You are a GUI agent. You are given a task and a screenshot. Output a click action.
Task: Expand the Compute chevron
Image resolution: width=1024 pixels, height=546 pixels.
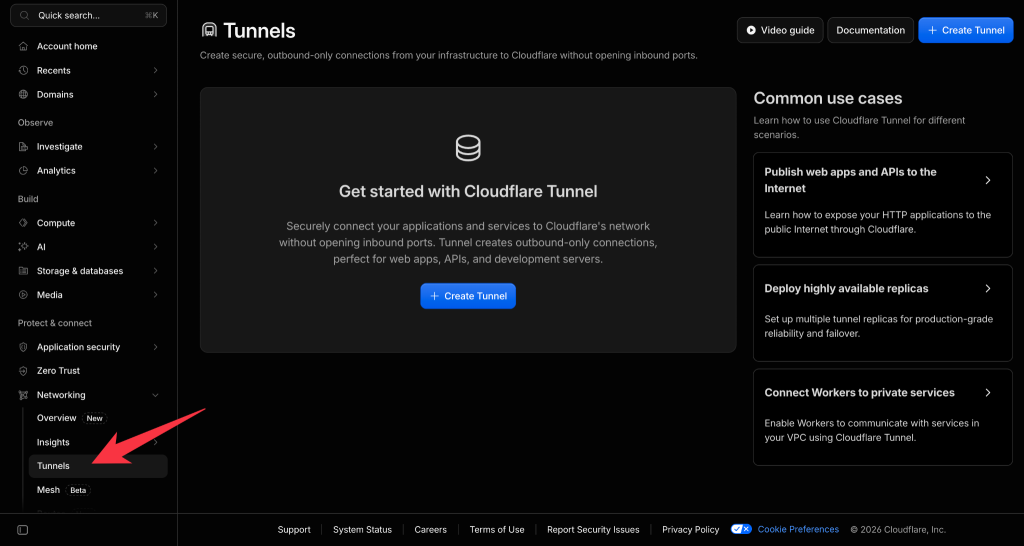[155, 223]
